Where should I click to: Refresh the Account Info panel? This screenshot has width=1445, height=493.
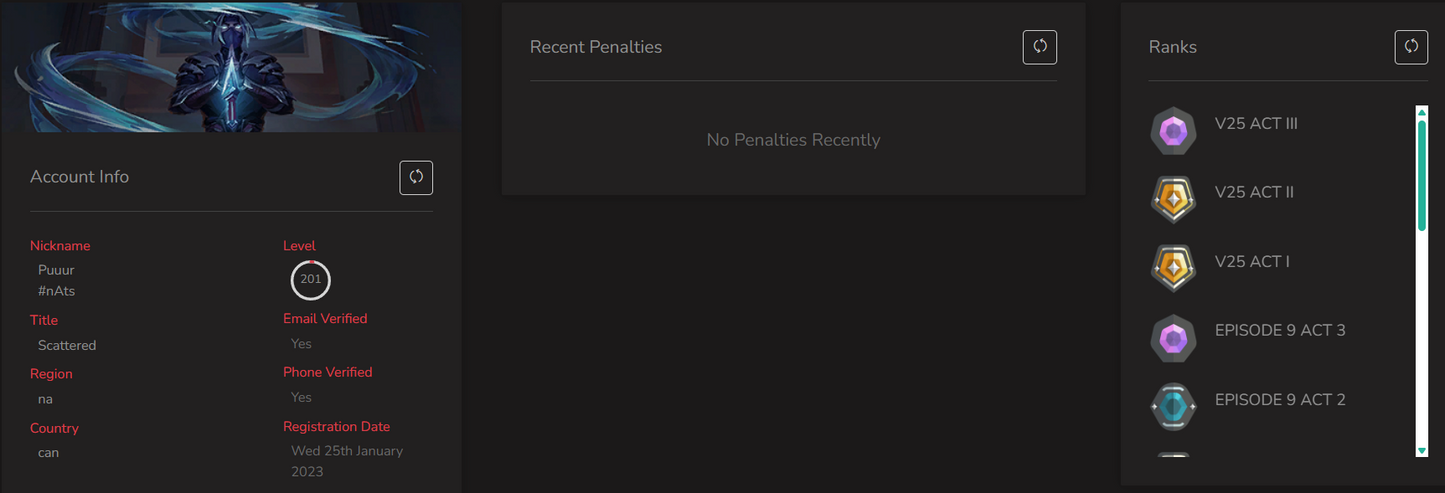point(416,177)
